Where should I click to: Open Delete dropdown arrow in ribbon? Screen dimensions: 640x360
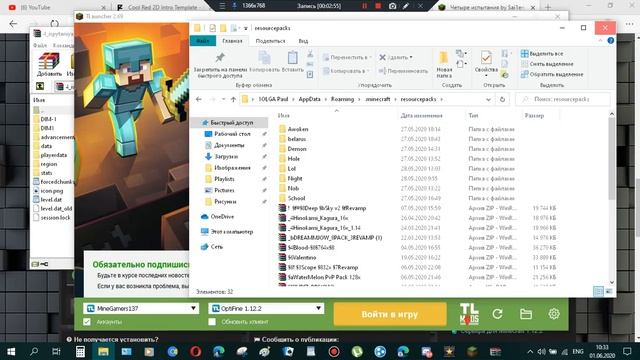(x=411, y=57)
